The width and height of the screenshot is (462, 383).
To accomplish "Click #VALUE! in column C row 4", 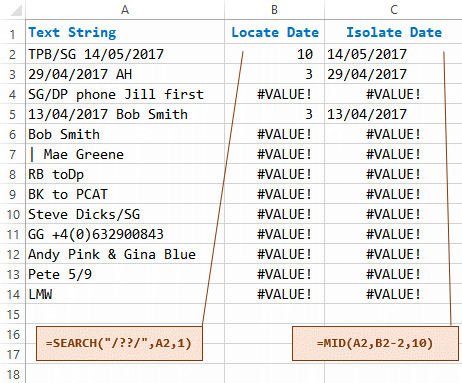I will coord(393,94).
